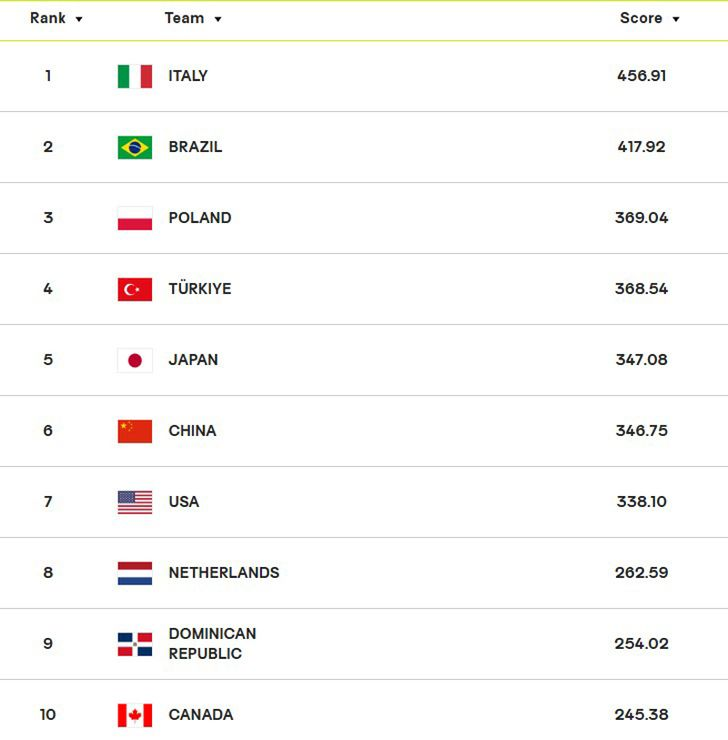Select the TÜRKIYE team name
This screenshot has width=728, height=740.
(200, 289)
